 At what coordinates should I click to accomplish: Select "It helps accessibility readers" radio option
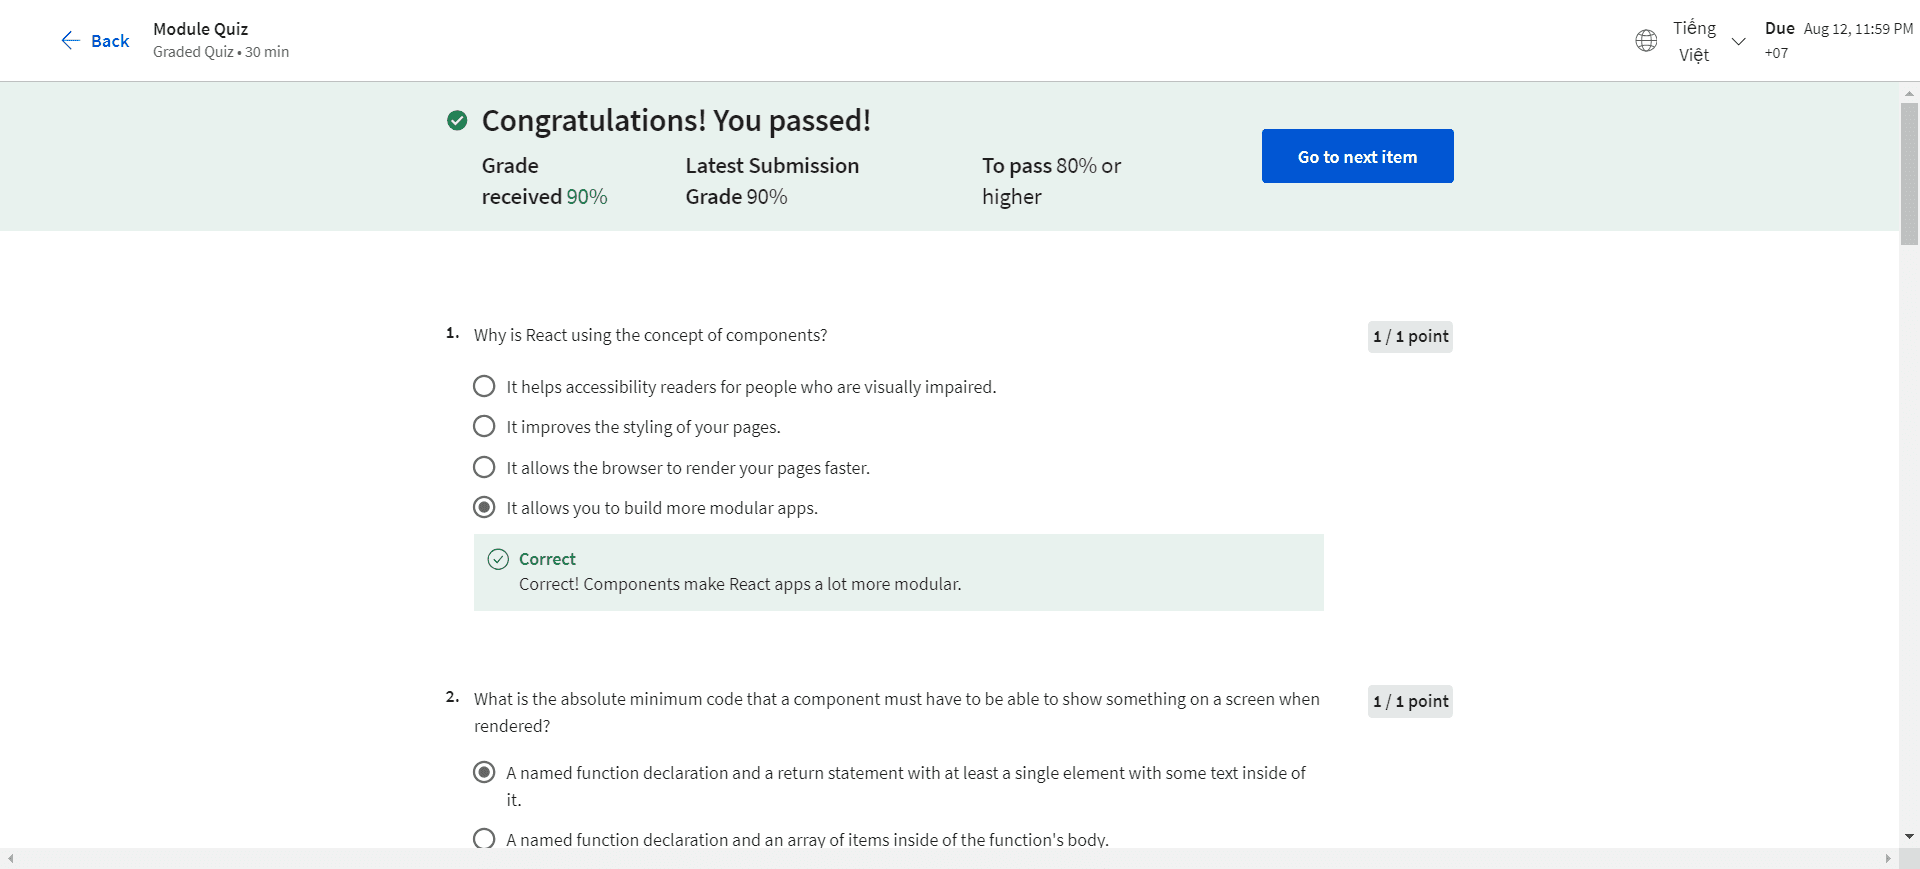point(484,386)
